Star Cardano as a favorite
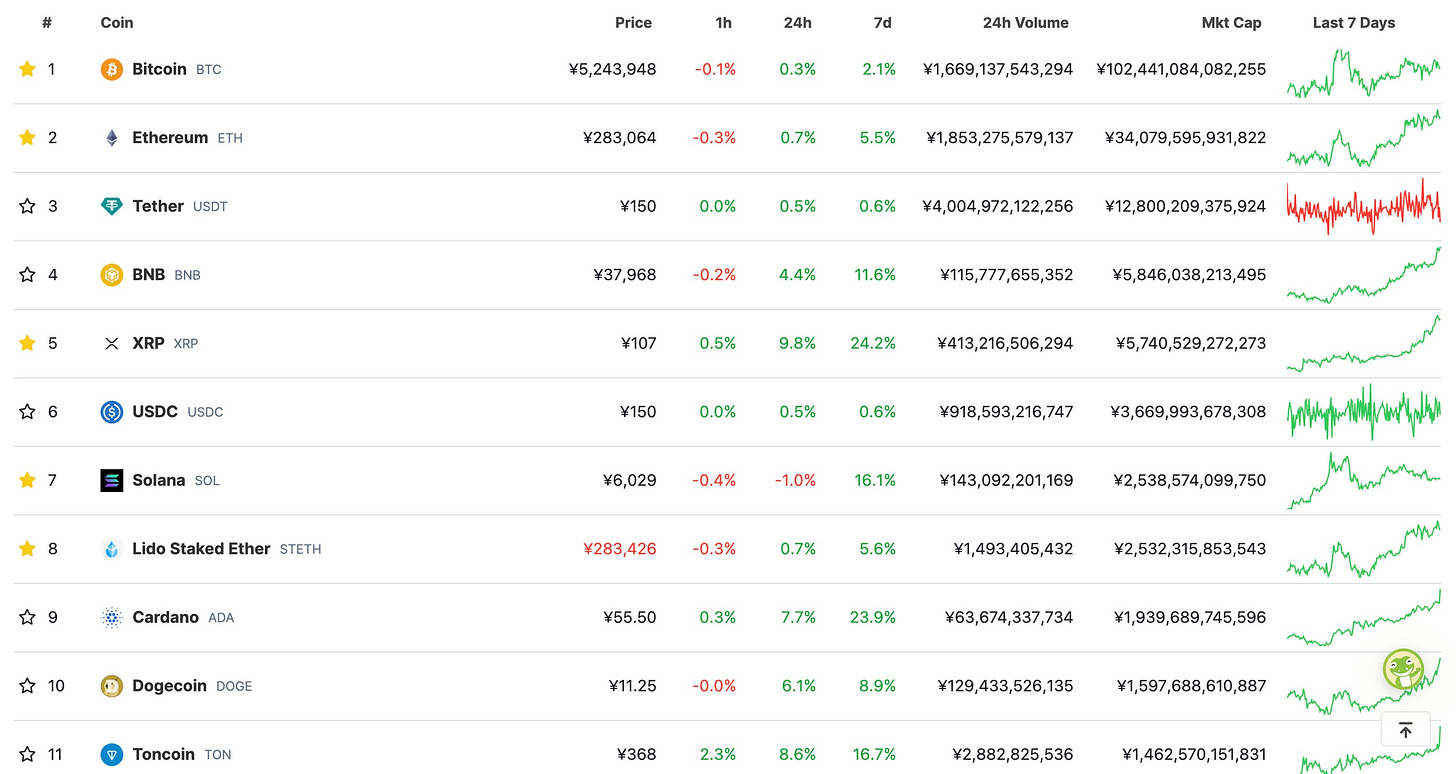This screenshot has width=1456, height=774. click(27, 617)
